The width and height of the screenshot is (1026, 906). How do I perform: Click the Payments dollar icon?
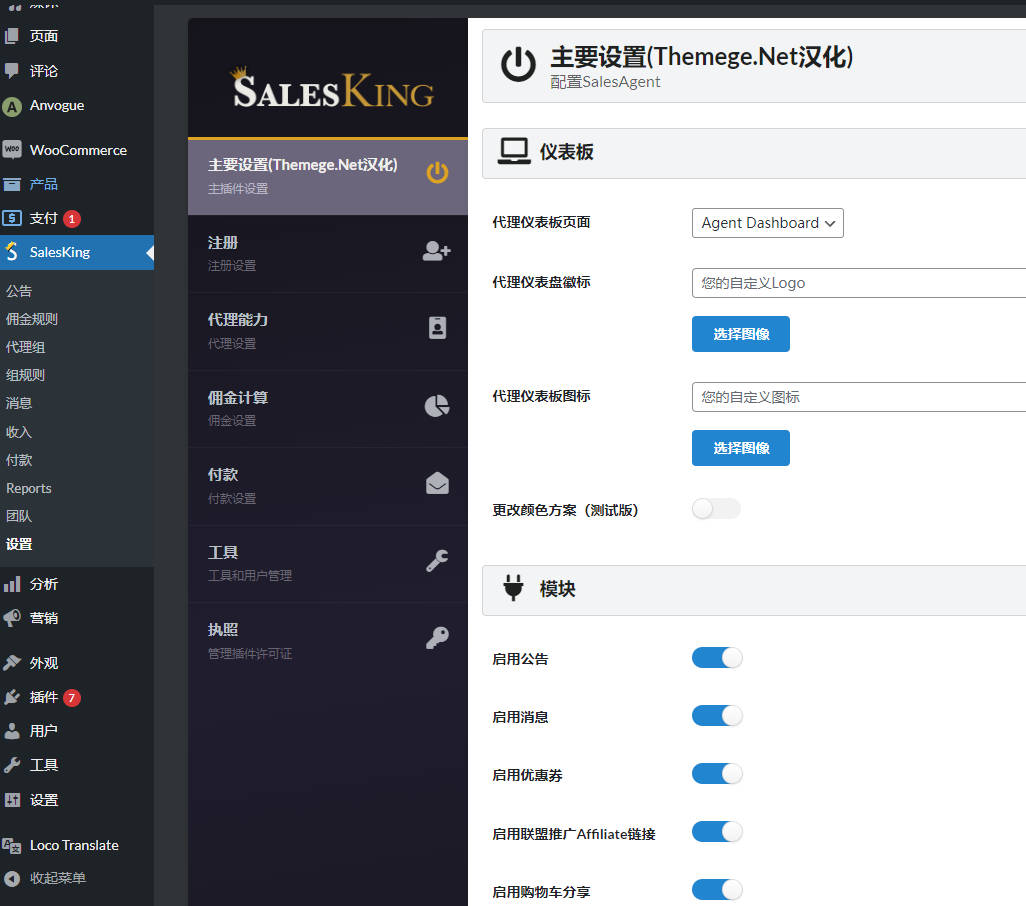pos(12,218)
